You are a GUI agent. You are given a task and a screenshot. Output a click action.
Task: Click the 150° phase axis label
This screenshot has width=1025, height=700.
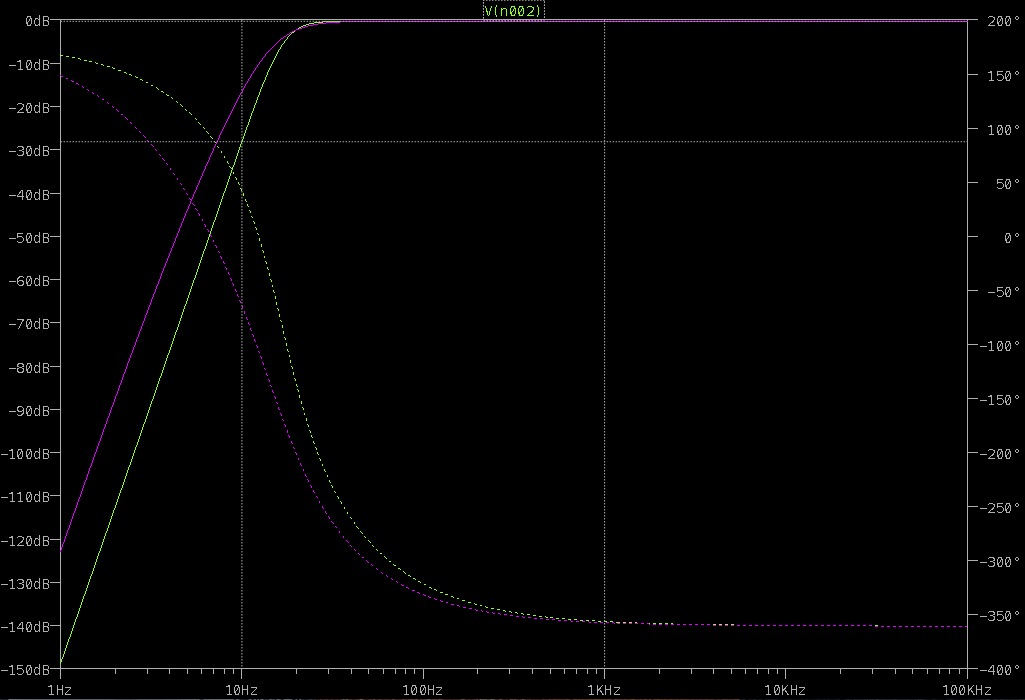[x=1003, y=76]
